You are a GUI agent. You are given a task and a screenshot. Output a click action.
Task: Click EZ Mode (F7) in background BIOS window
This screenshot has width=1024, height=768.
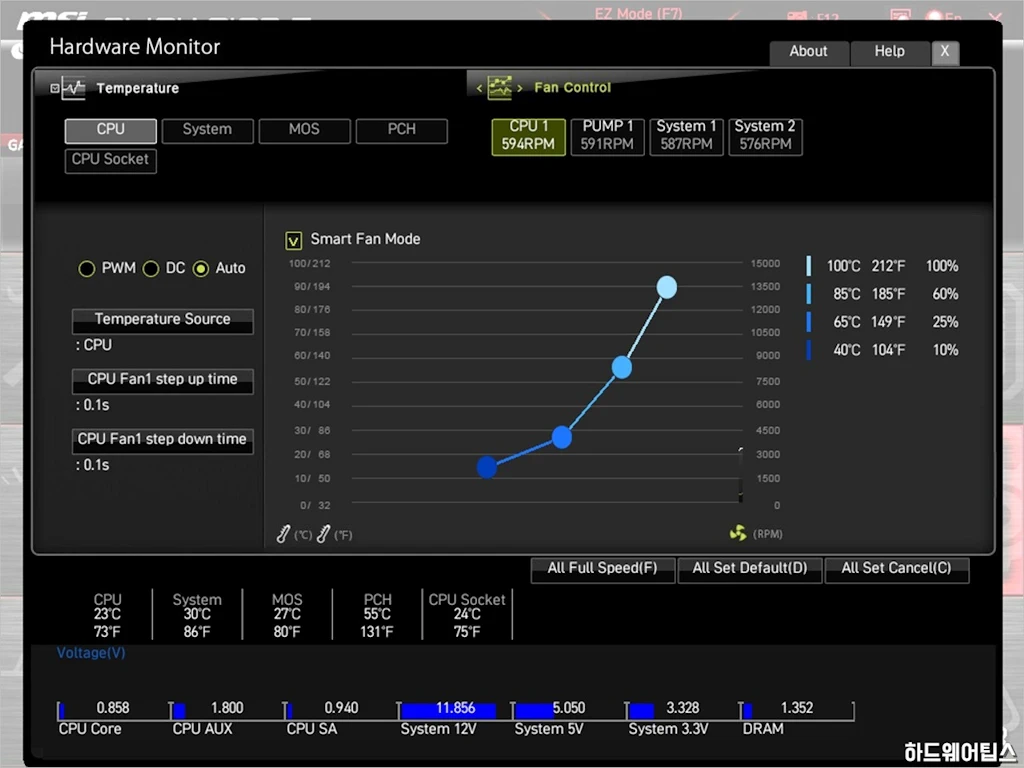[638, 13]
